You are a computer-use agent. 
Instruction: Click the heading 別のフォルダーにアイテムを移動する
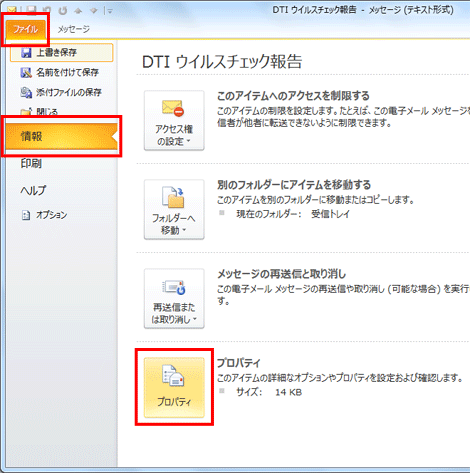294,185
